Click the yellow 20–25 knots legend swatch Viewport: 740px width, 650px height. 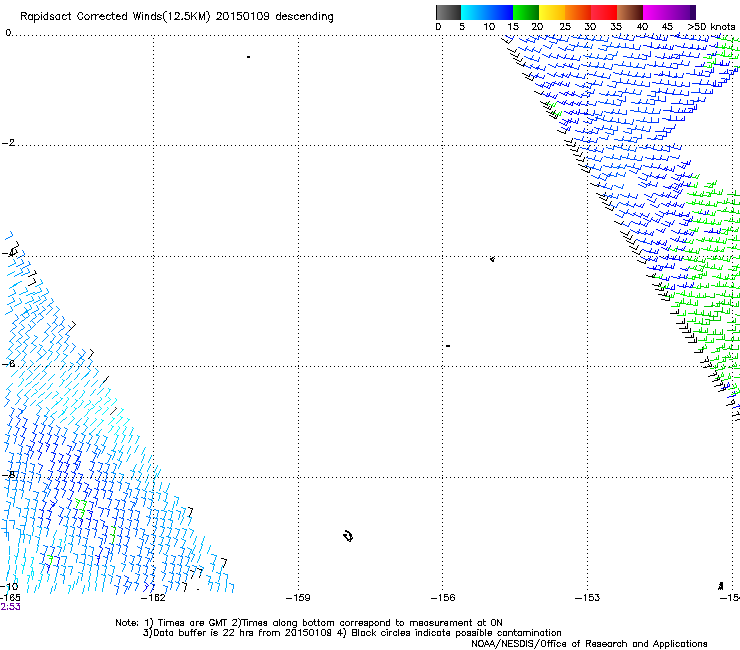552,12
